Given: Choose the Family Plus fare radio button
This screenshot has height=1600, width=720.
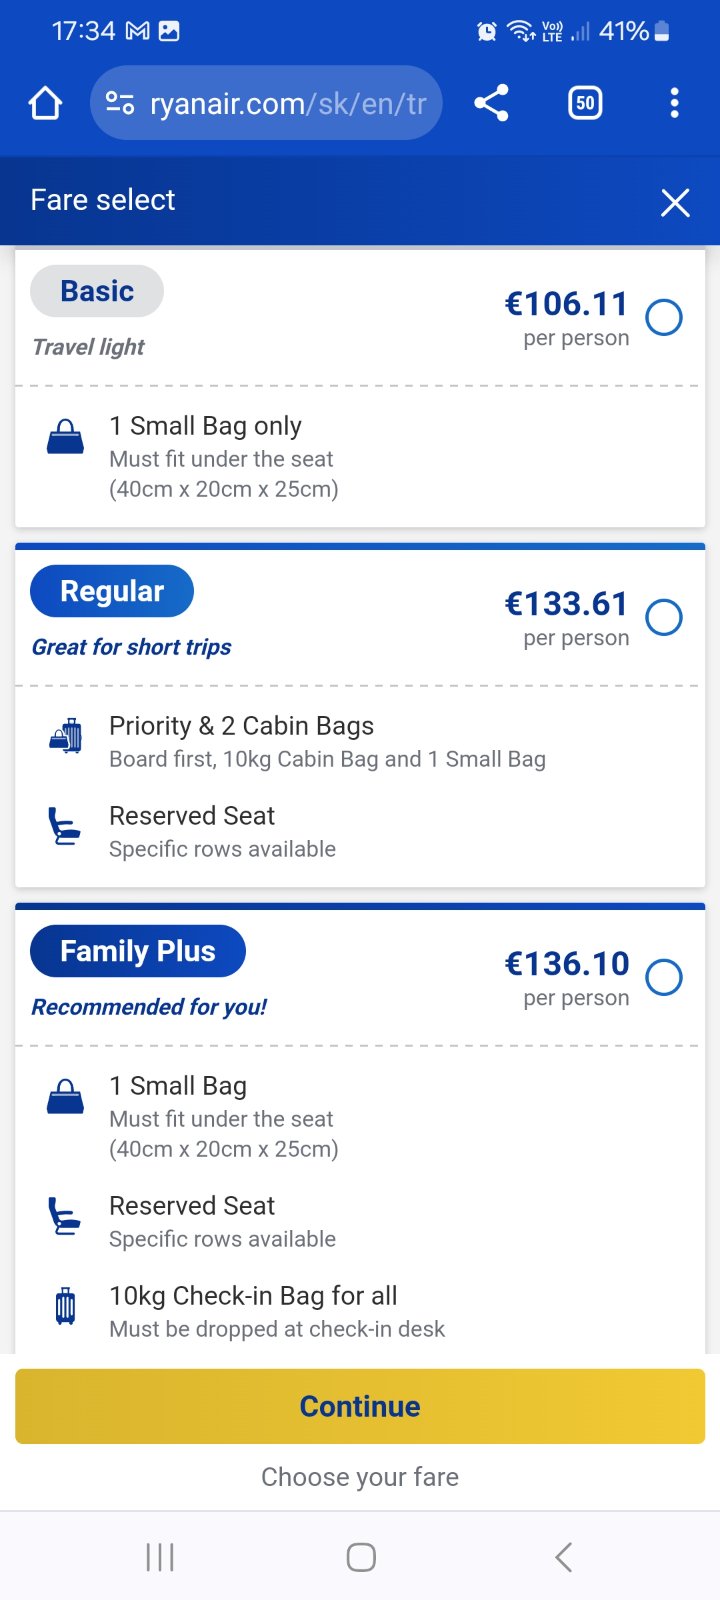Looking at the screenshot, I should [664, 977].
